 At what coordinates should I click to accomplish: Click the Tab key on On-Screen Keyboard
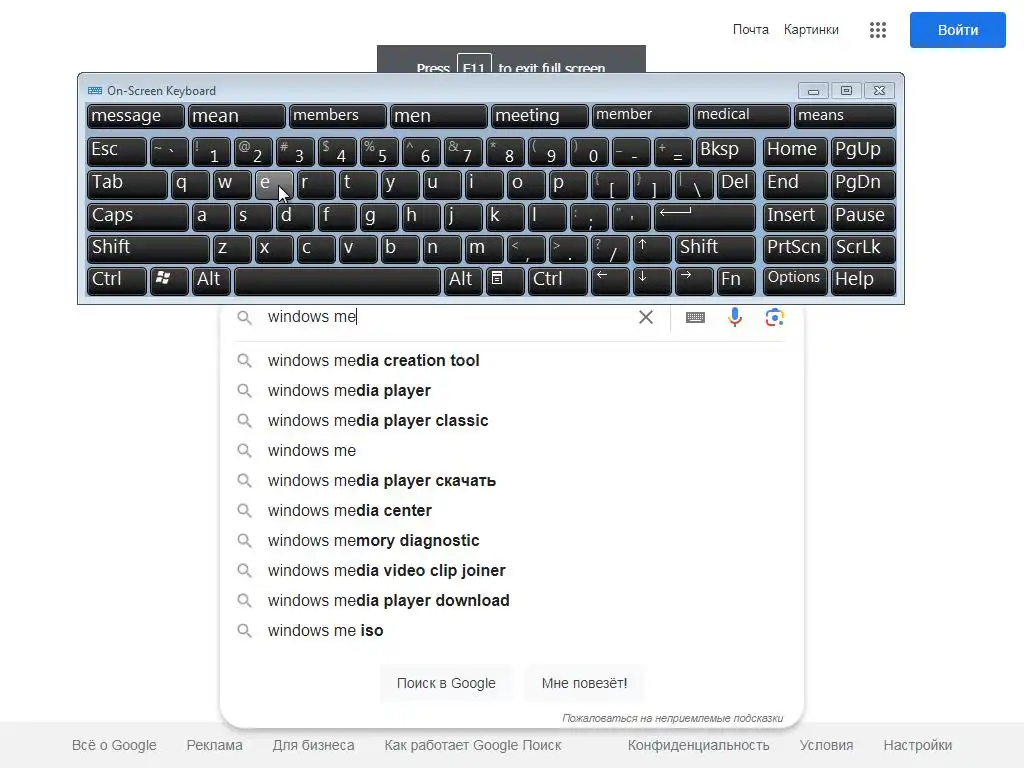point(127,184)
